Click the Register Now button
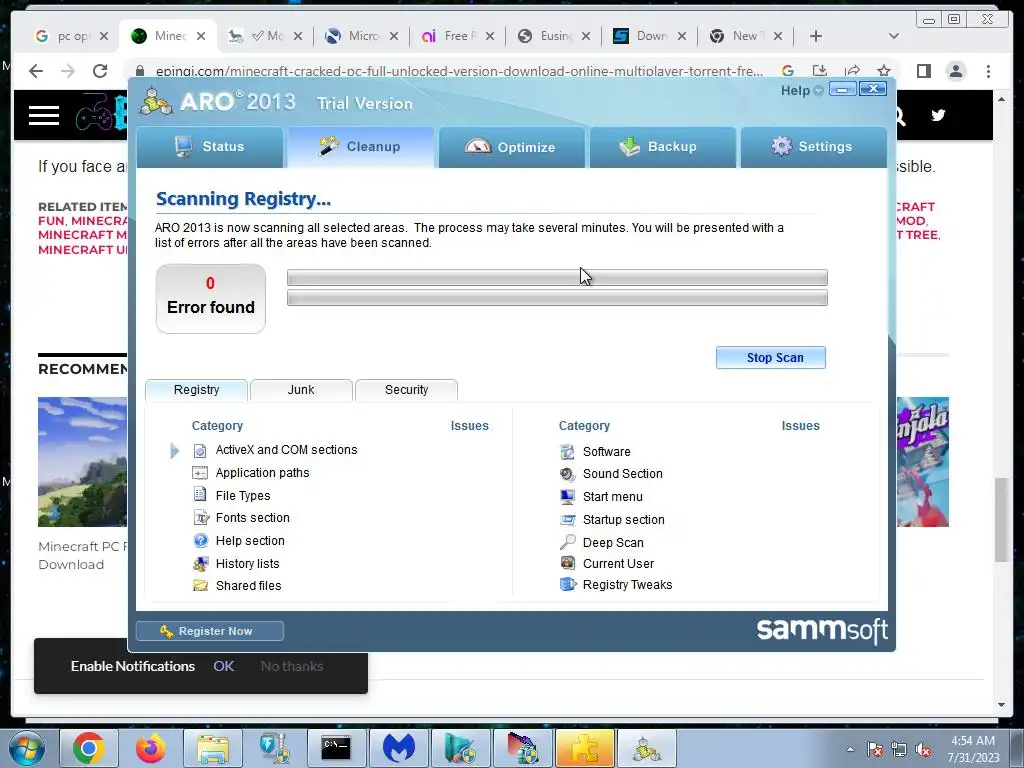This screenshot has width=1024, height=768. [x=210, y=631]
